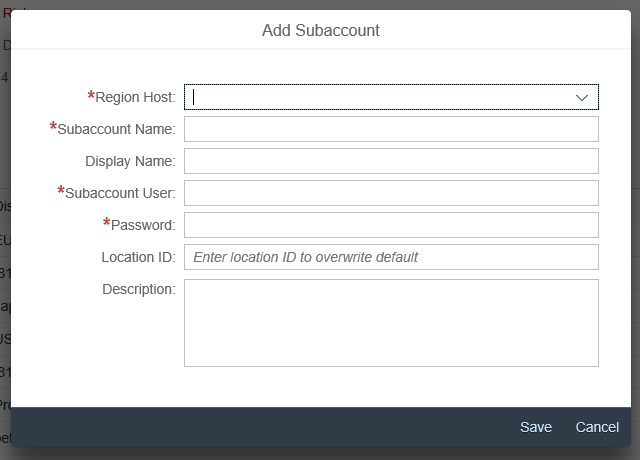Click the Description label

pos(138,289)
